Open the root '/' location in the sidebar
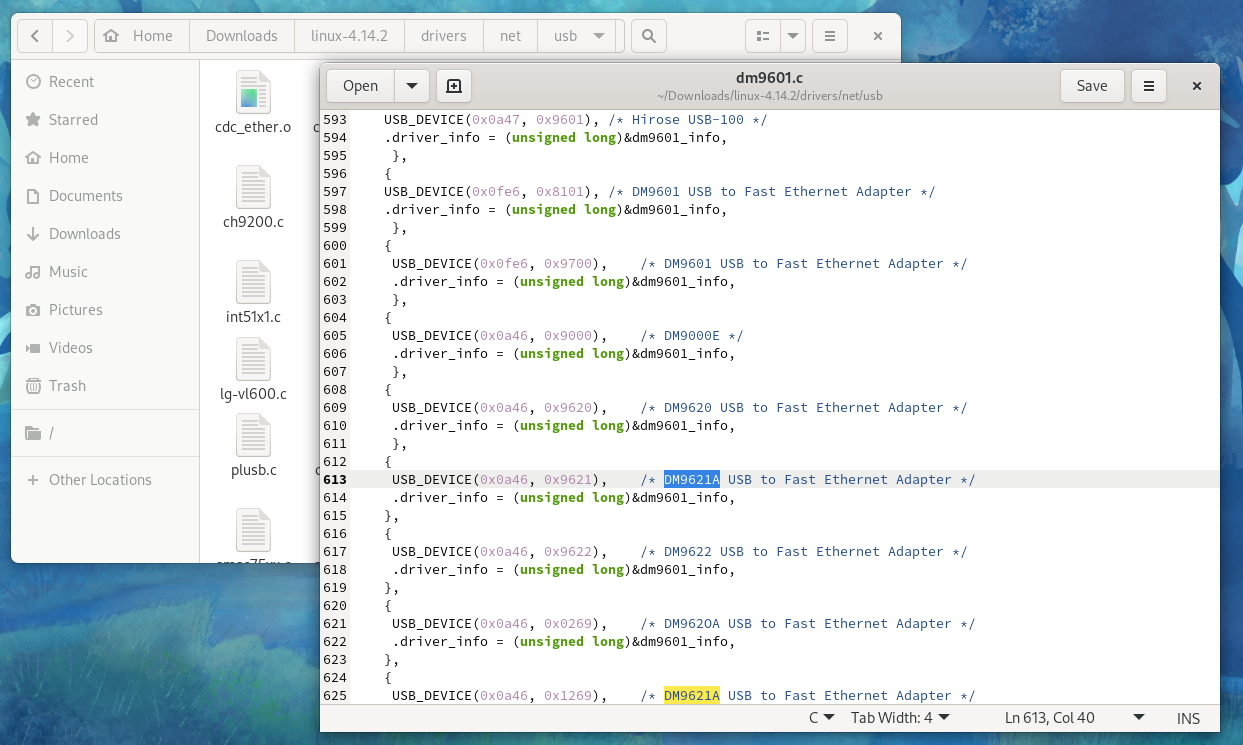This screenshot has width=1243, height=745. click(x=105, y=434)
